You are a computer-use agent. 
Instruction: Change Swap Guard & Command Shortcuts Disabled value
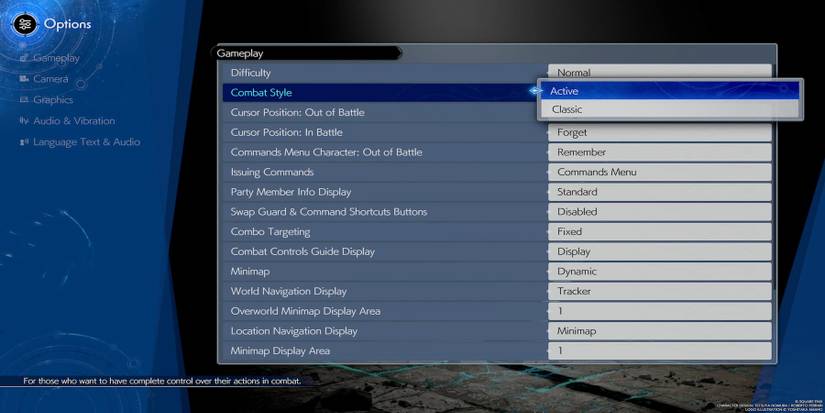tap(659, 212)
